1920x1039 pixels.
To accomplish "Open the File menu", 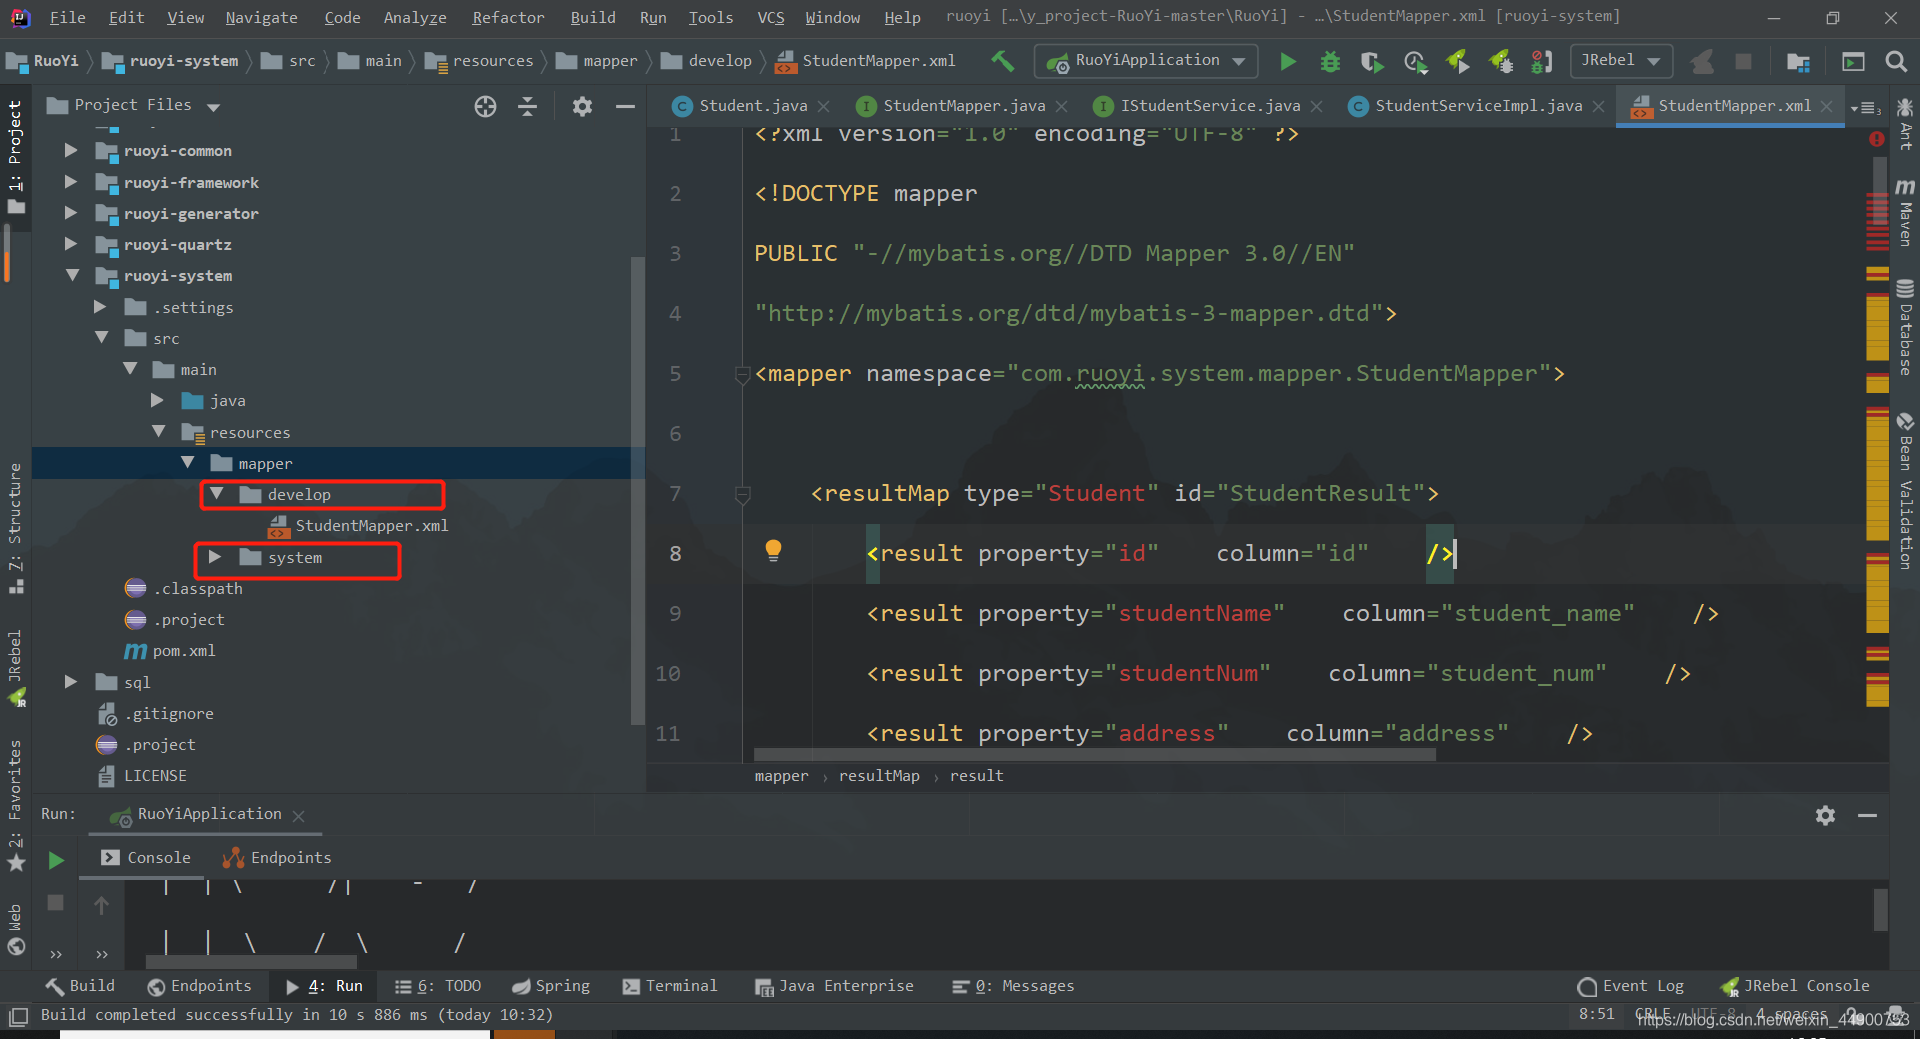I will [x=67, y=18].
